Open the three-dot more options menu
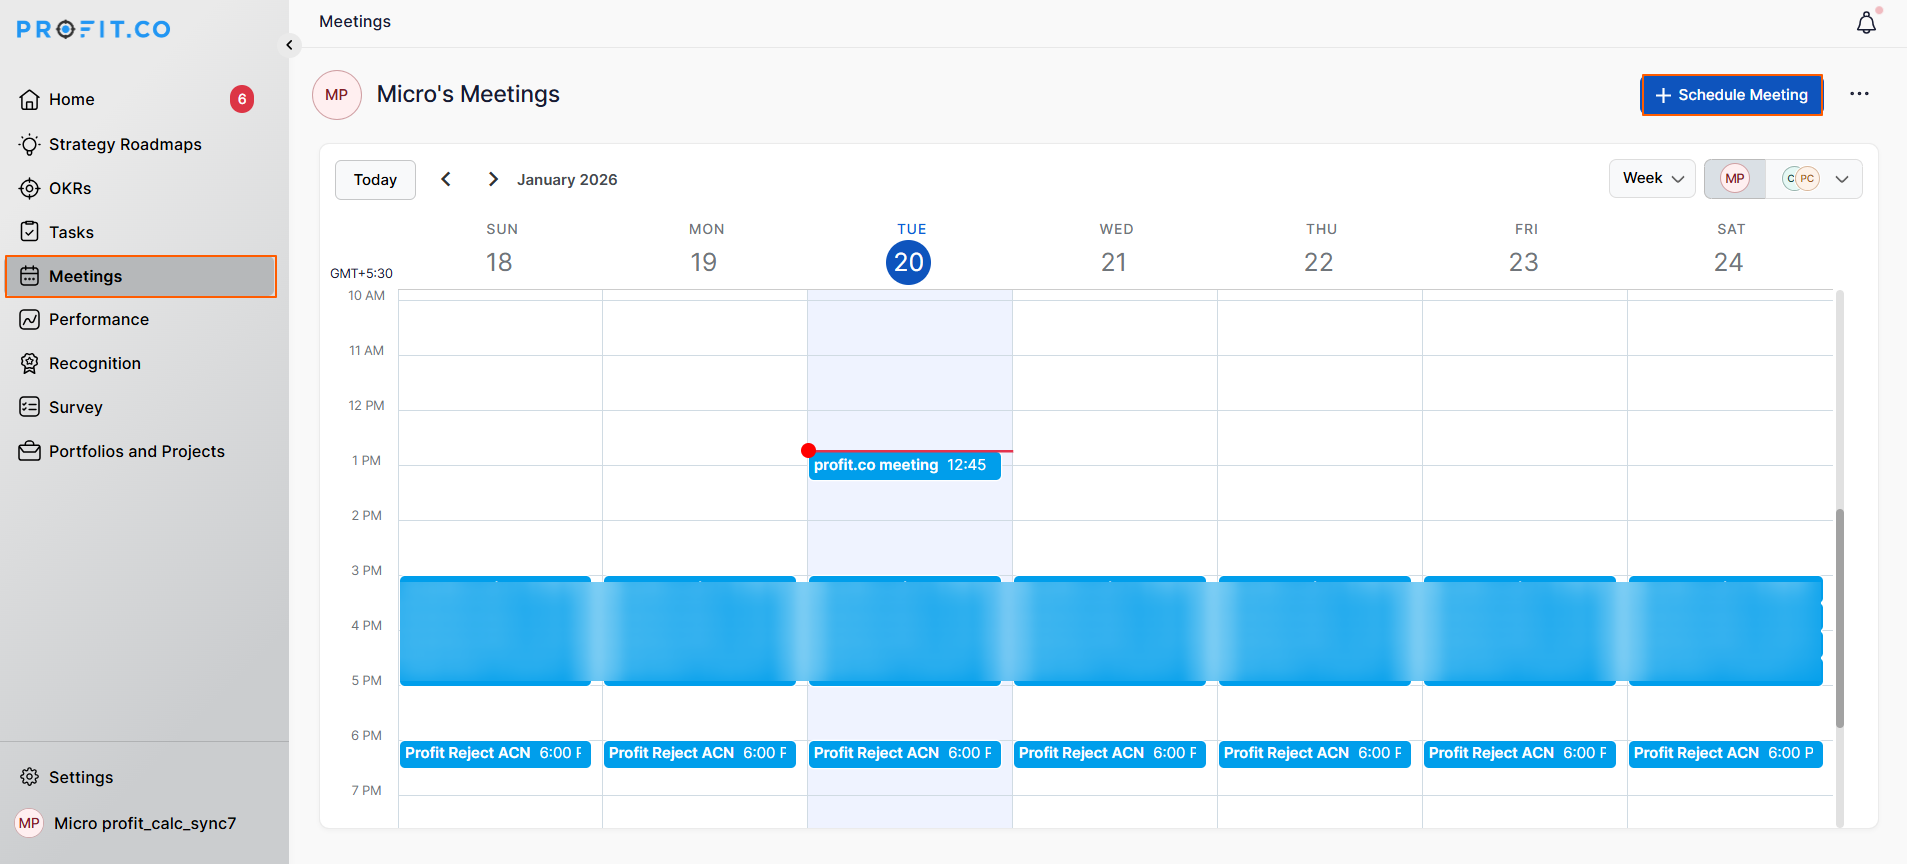The height and width of the screenshot is (864, 1907). click(1859, 94)
